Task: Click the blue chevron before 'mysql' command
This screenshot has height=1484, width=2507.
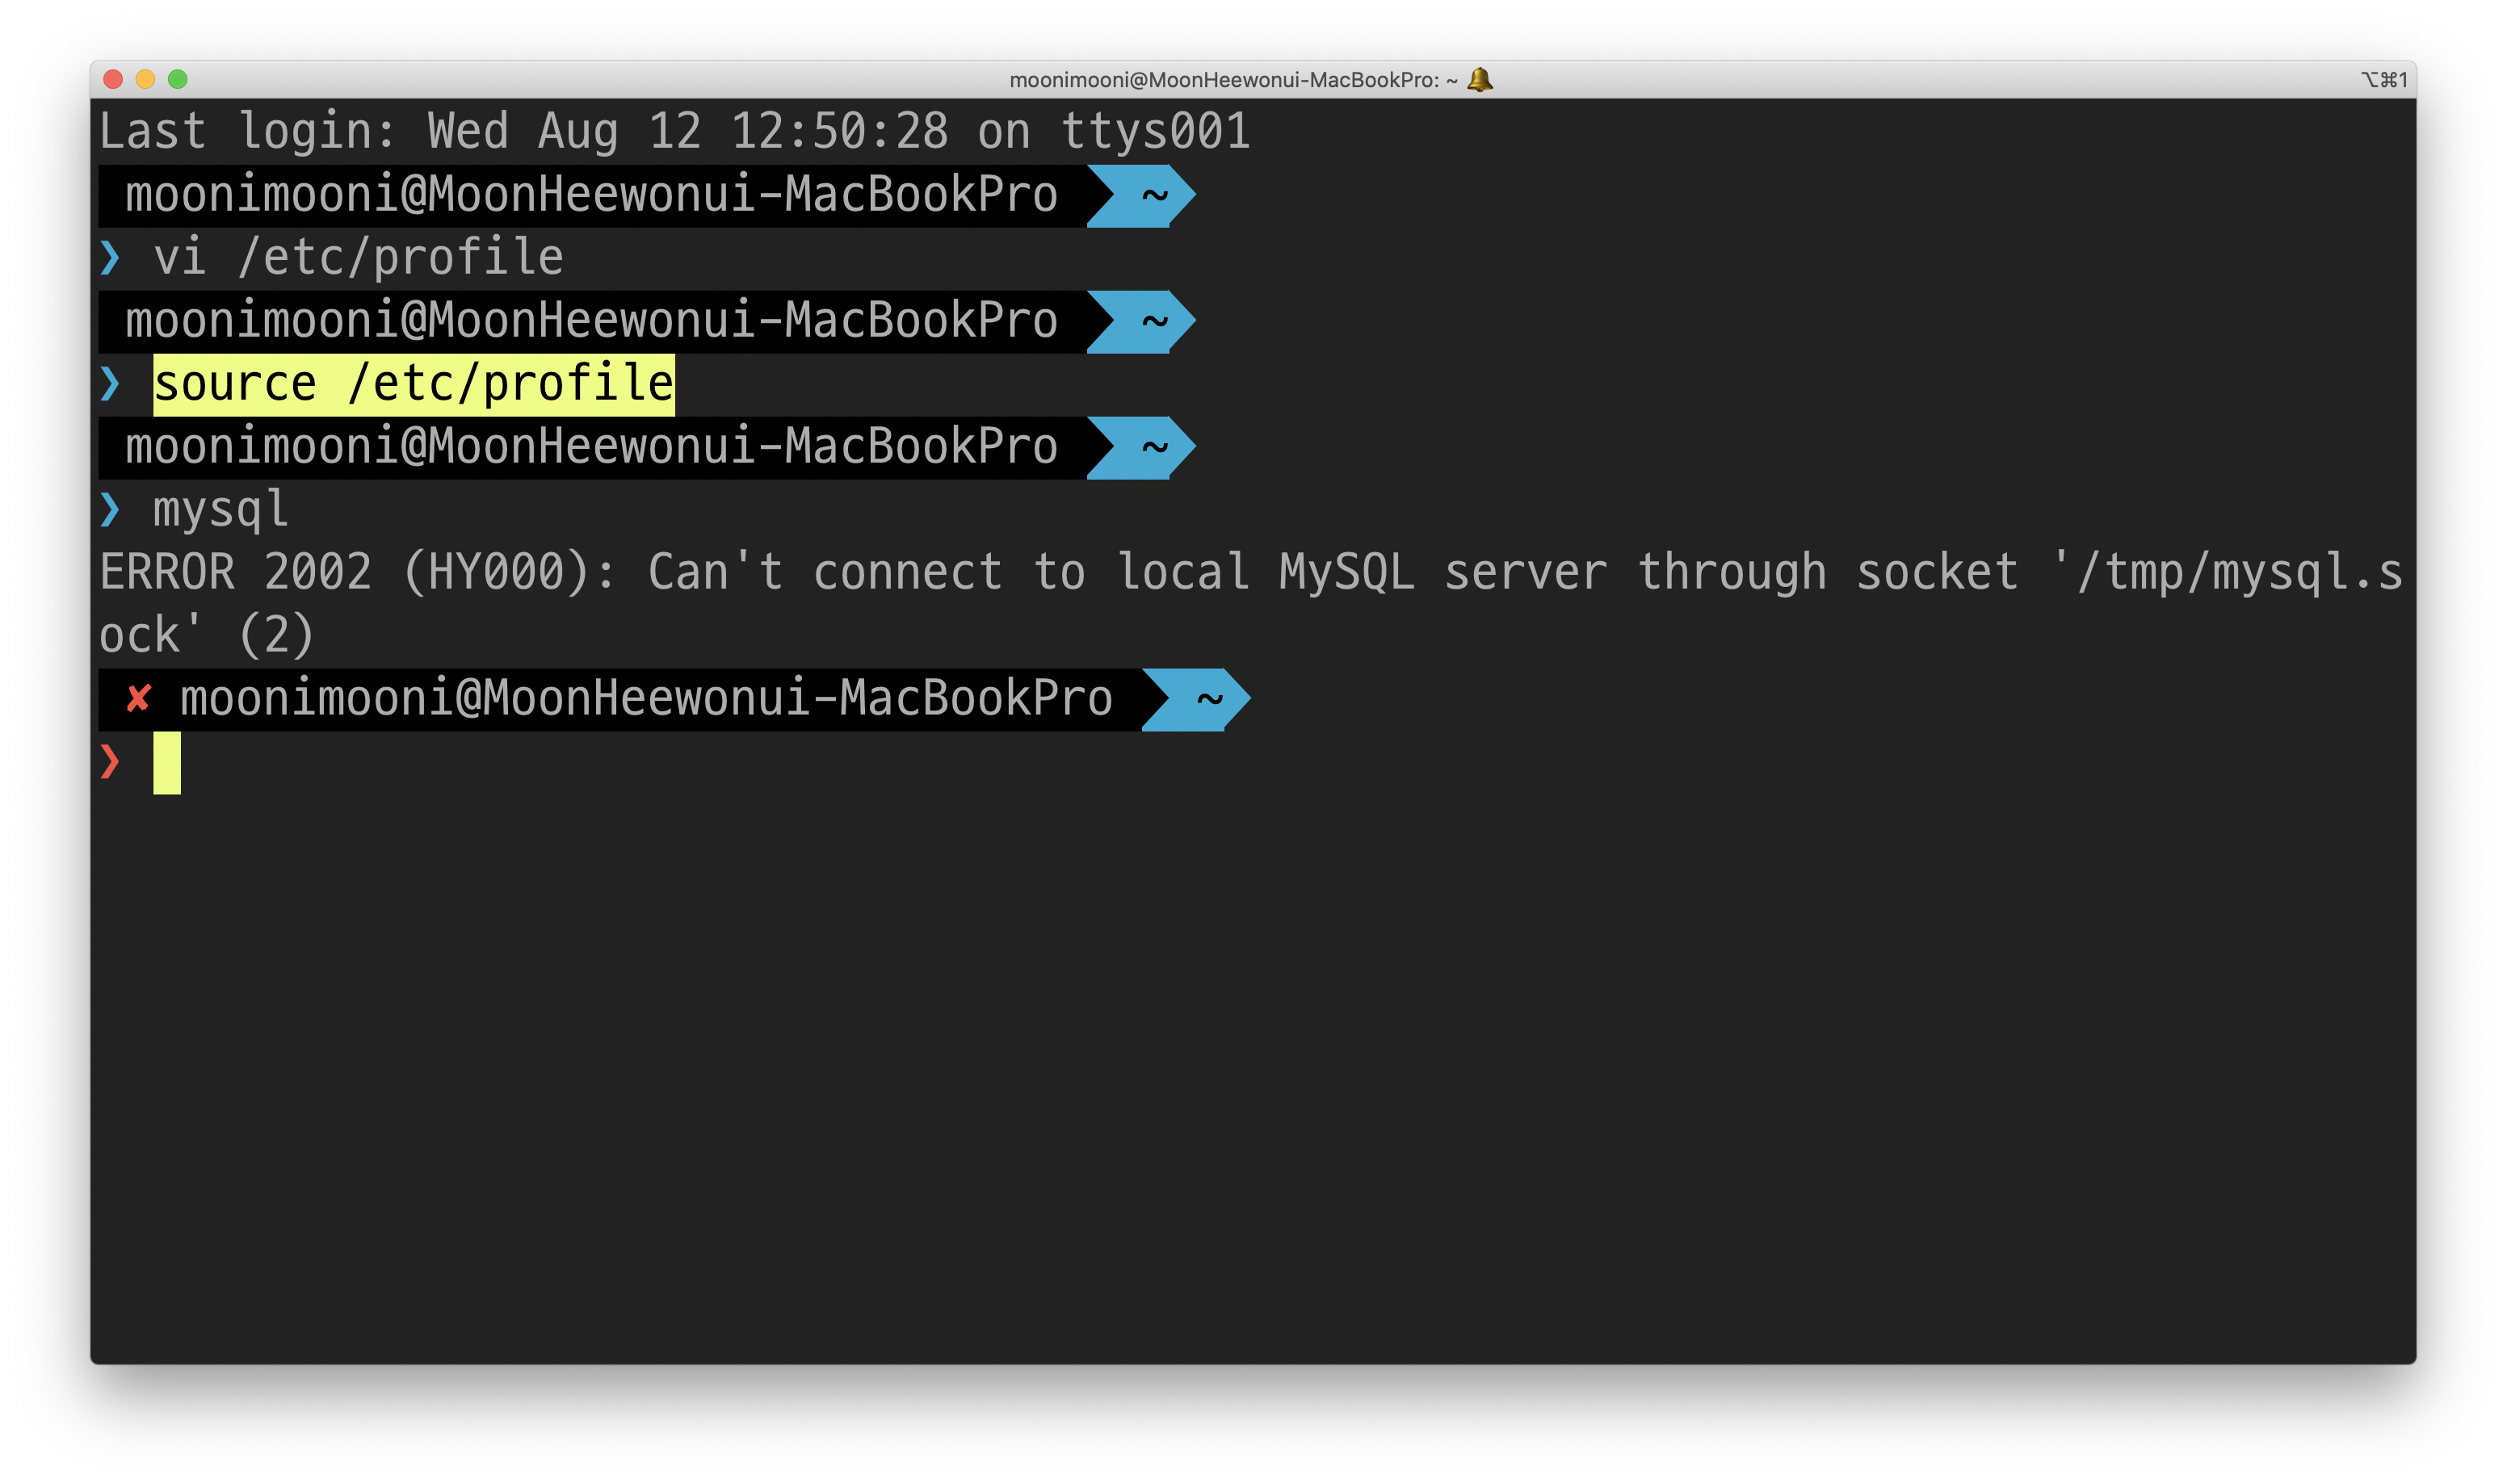Action: point(110,510)
